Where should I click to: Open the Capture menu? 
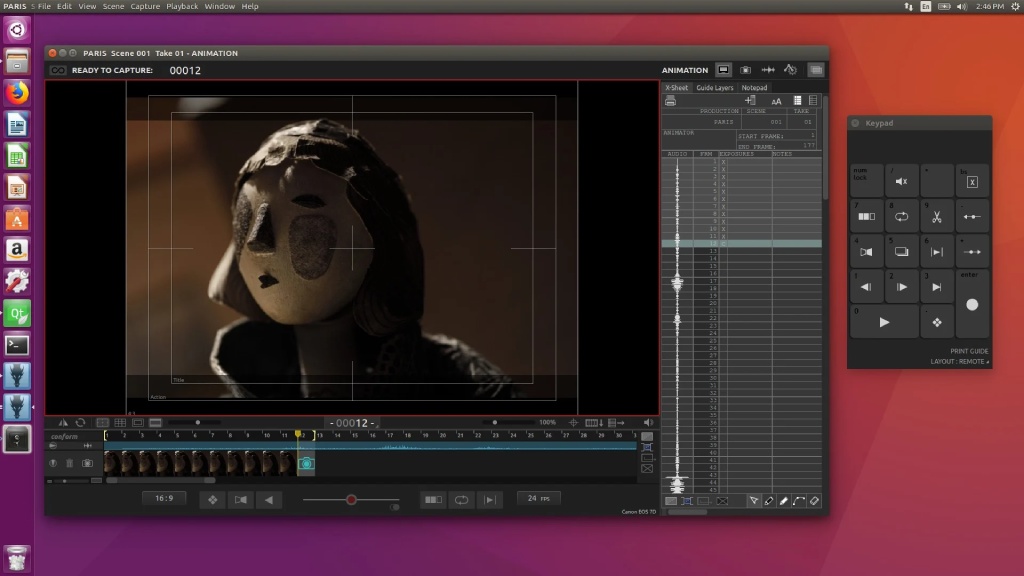pos(145,6)
